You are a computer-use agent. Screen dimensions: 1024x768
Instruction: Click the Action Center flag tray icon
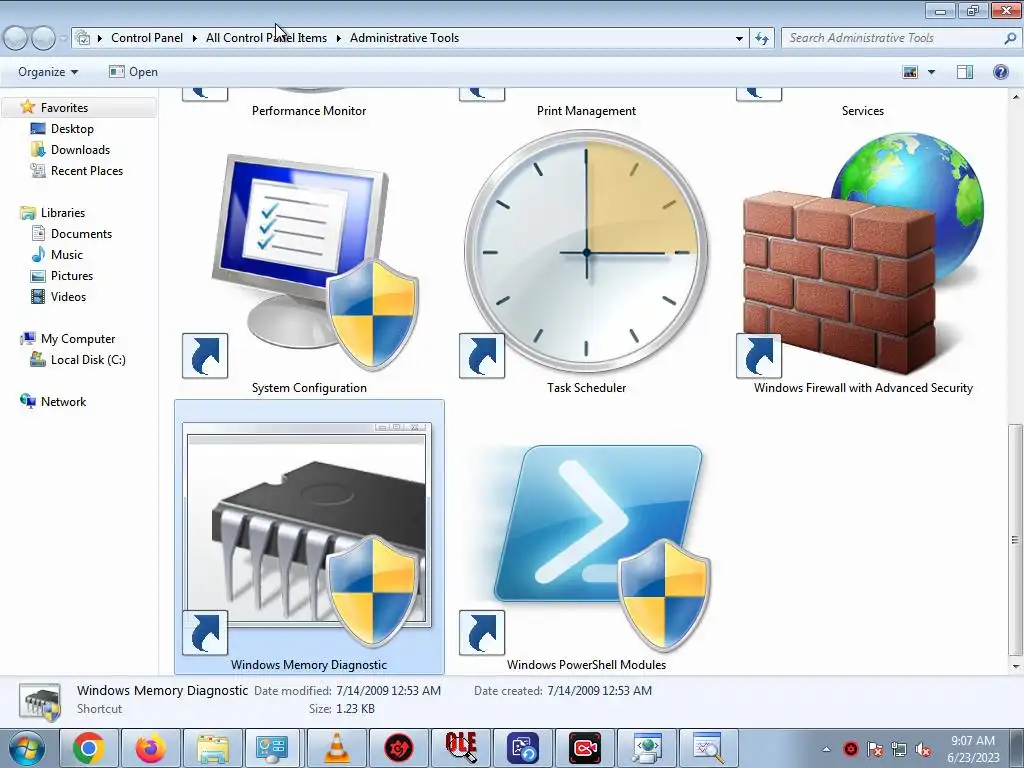click(875, 750)
